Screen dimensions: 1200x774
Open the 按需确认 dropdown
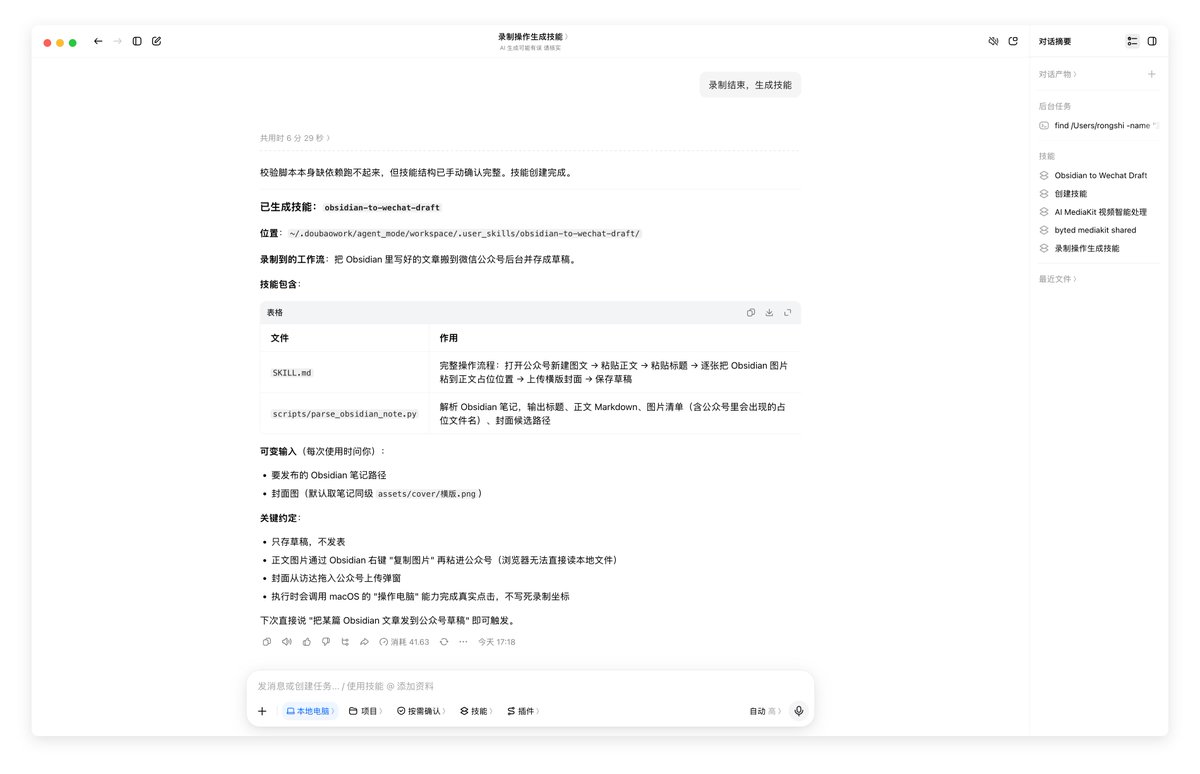tap(421, 711)
